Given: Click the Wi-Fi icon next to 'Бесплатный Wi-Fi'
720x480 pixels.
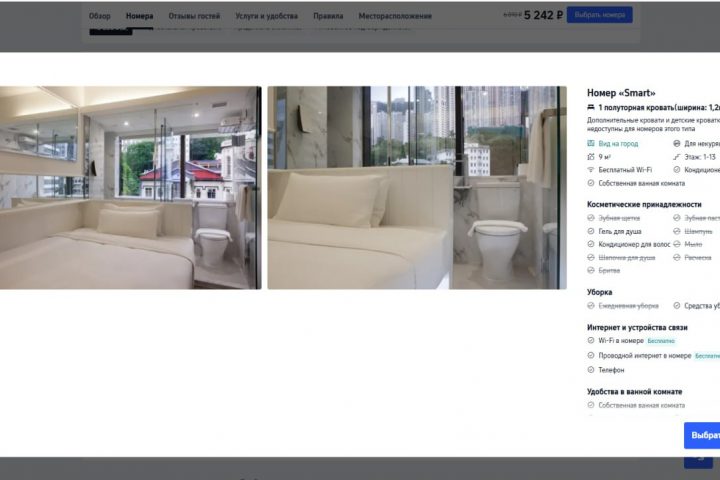Looking at the screenshot, I should pyautogui.click(x=591, y=170).
